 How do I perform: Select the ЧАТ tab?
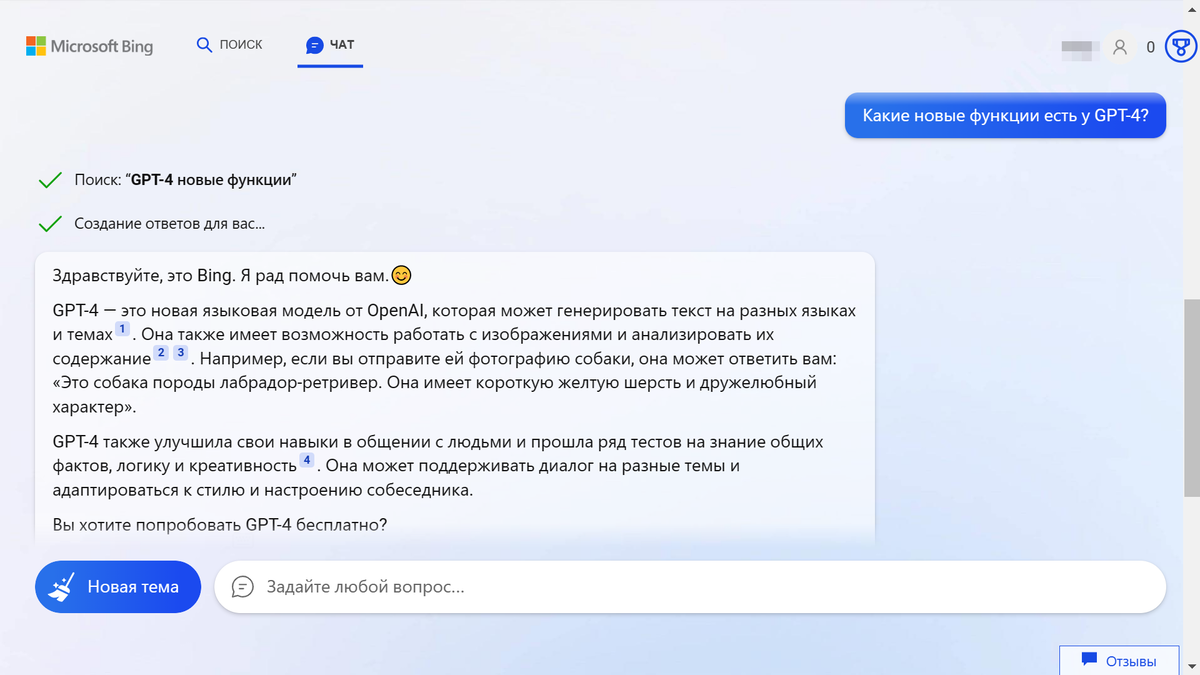click(x=330, y=45)
